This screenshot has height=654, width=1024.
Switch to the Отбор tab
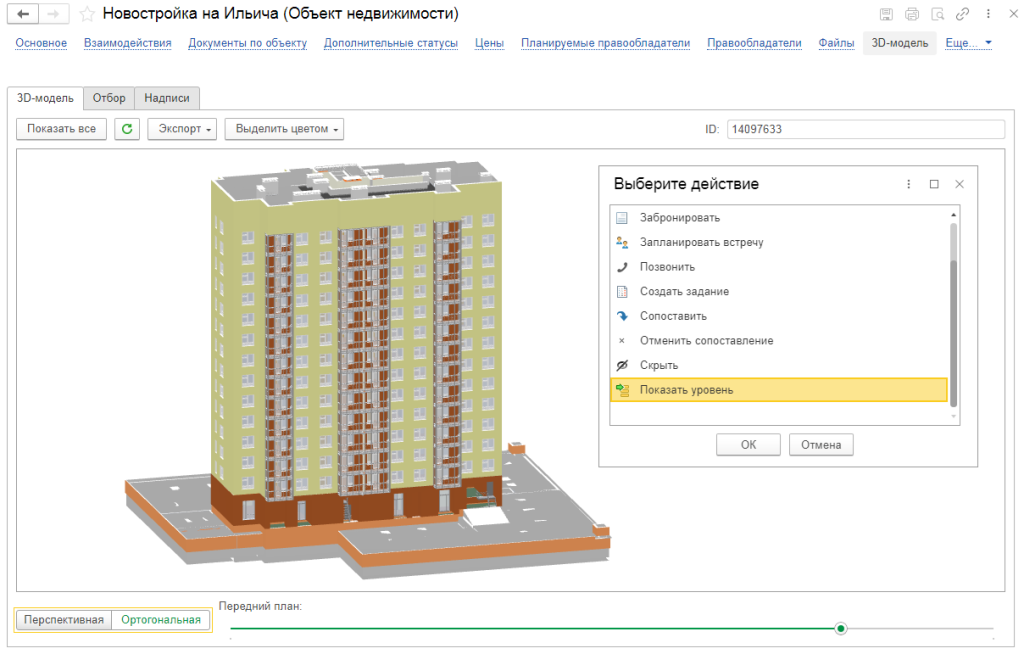[109, 98]
